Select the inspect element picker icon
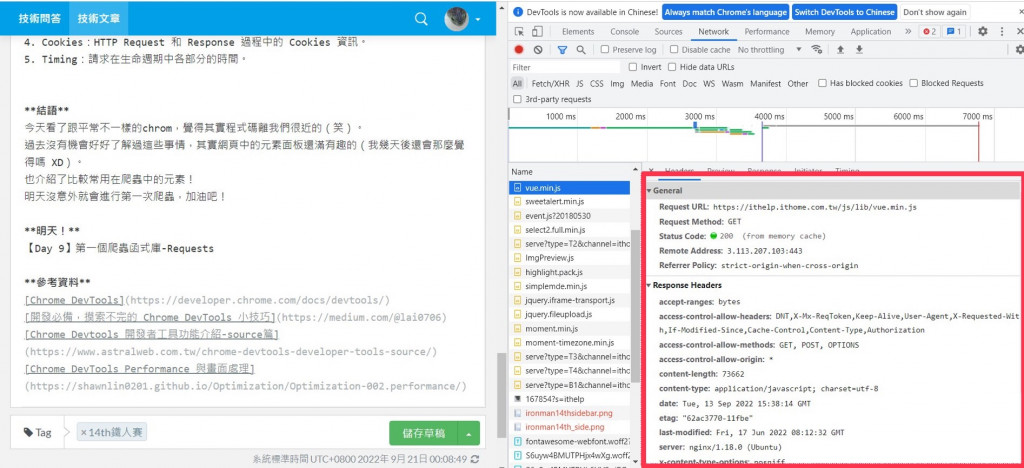This screenshot has height=468, width=1024. point(520,31)
